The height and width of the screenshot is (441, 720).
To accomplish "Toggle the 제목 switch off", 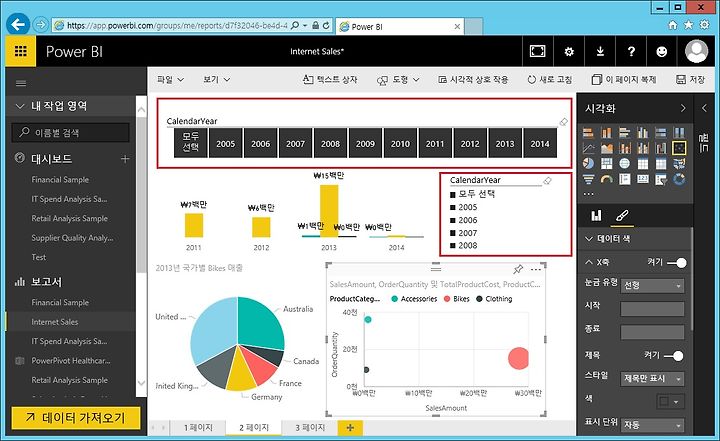I will tap(674, 356).
